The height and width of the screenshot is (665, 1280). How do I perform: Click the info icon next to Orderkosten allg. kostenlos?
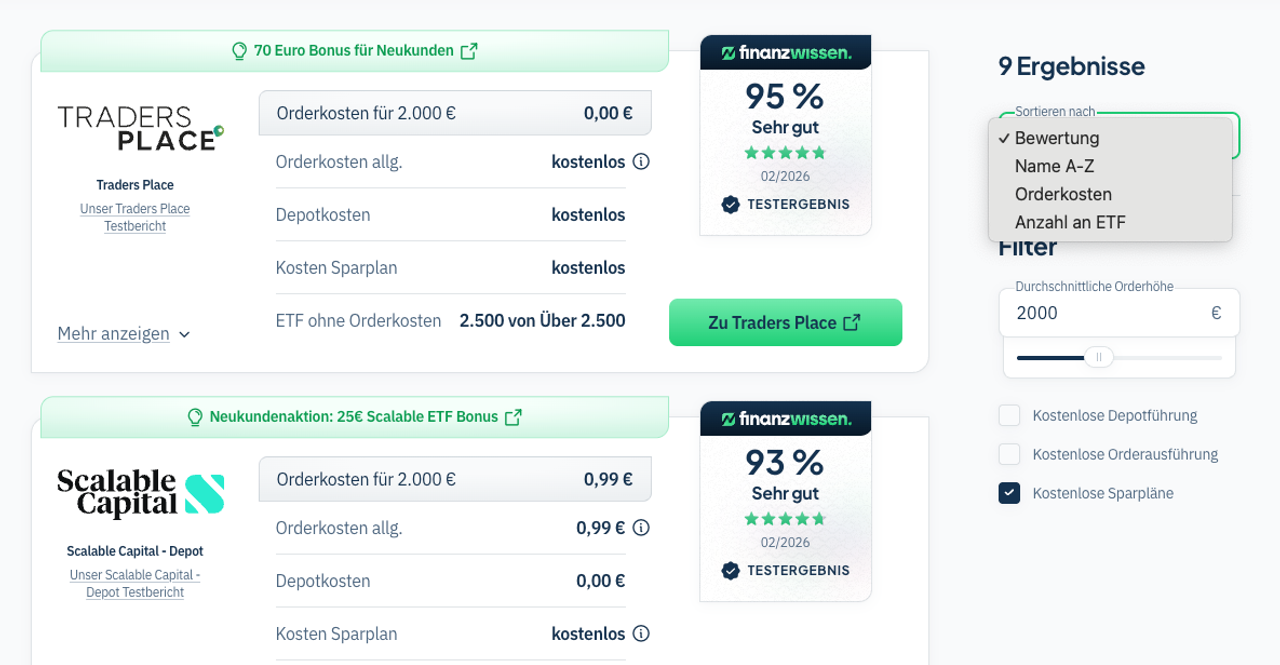(641, 161)
